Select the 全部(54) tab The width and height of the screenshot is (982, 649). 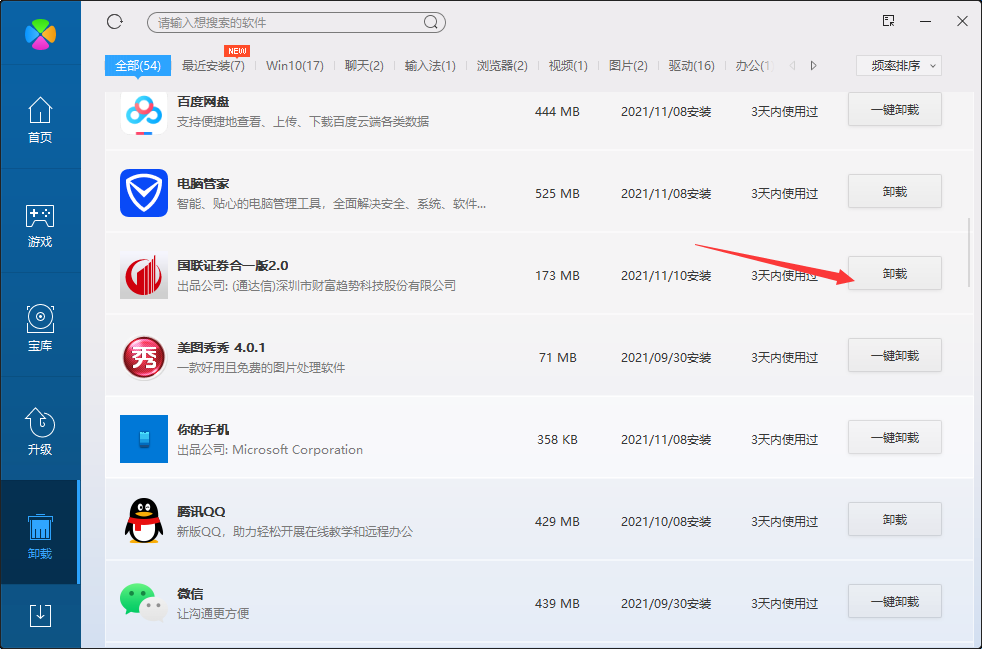pyautogui.click(x=138, y=65)
